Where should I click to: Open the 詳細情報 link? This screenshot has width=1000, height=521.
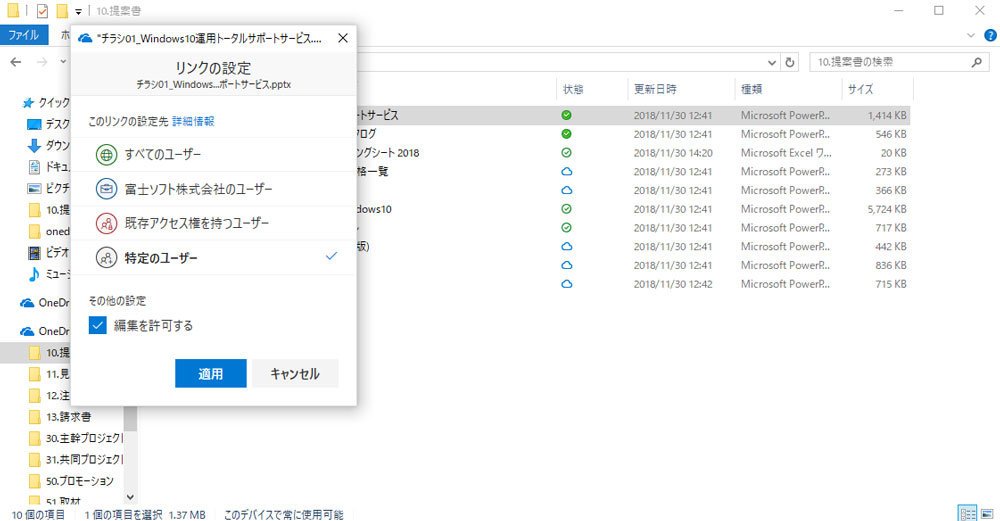pyautogui.click(x=193, y=121)
